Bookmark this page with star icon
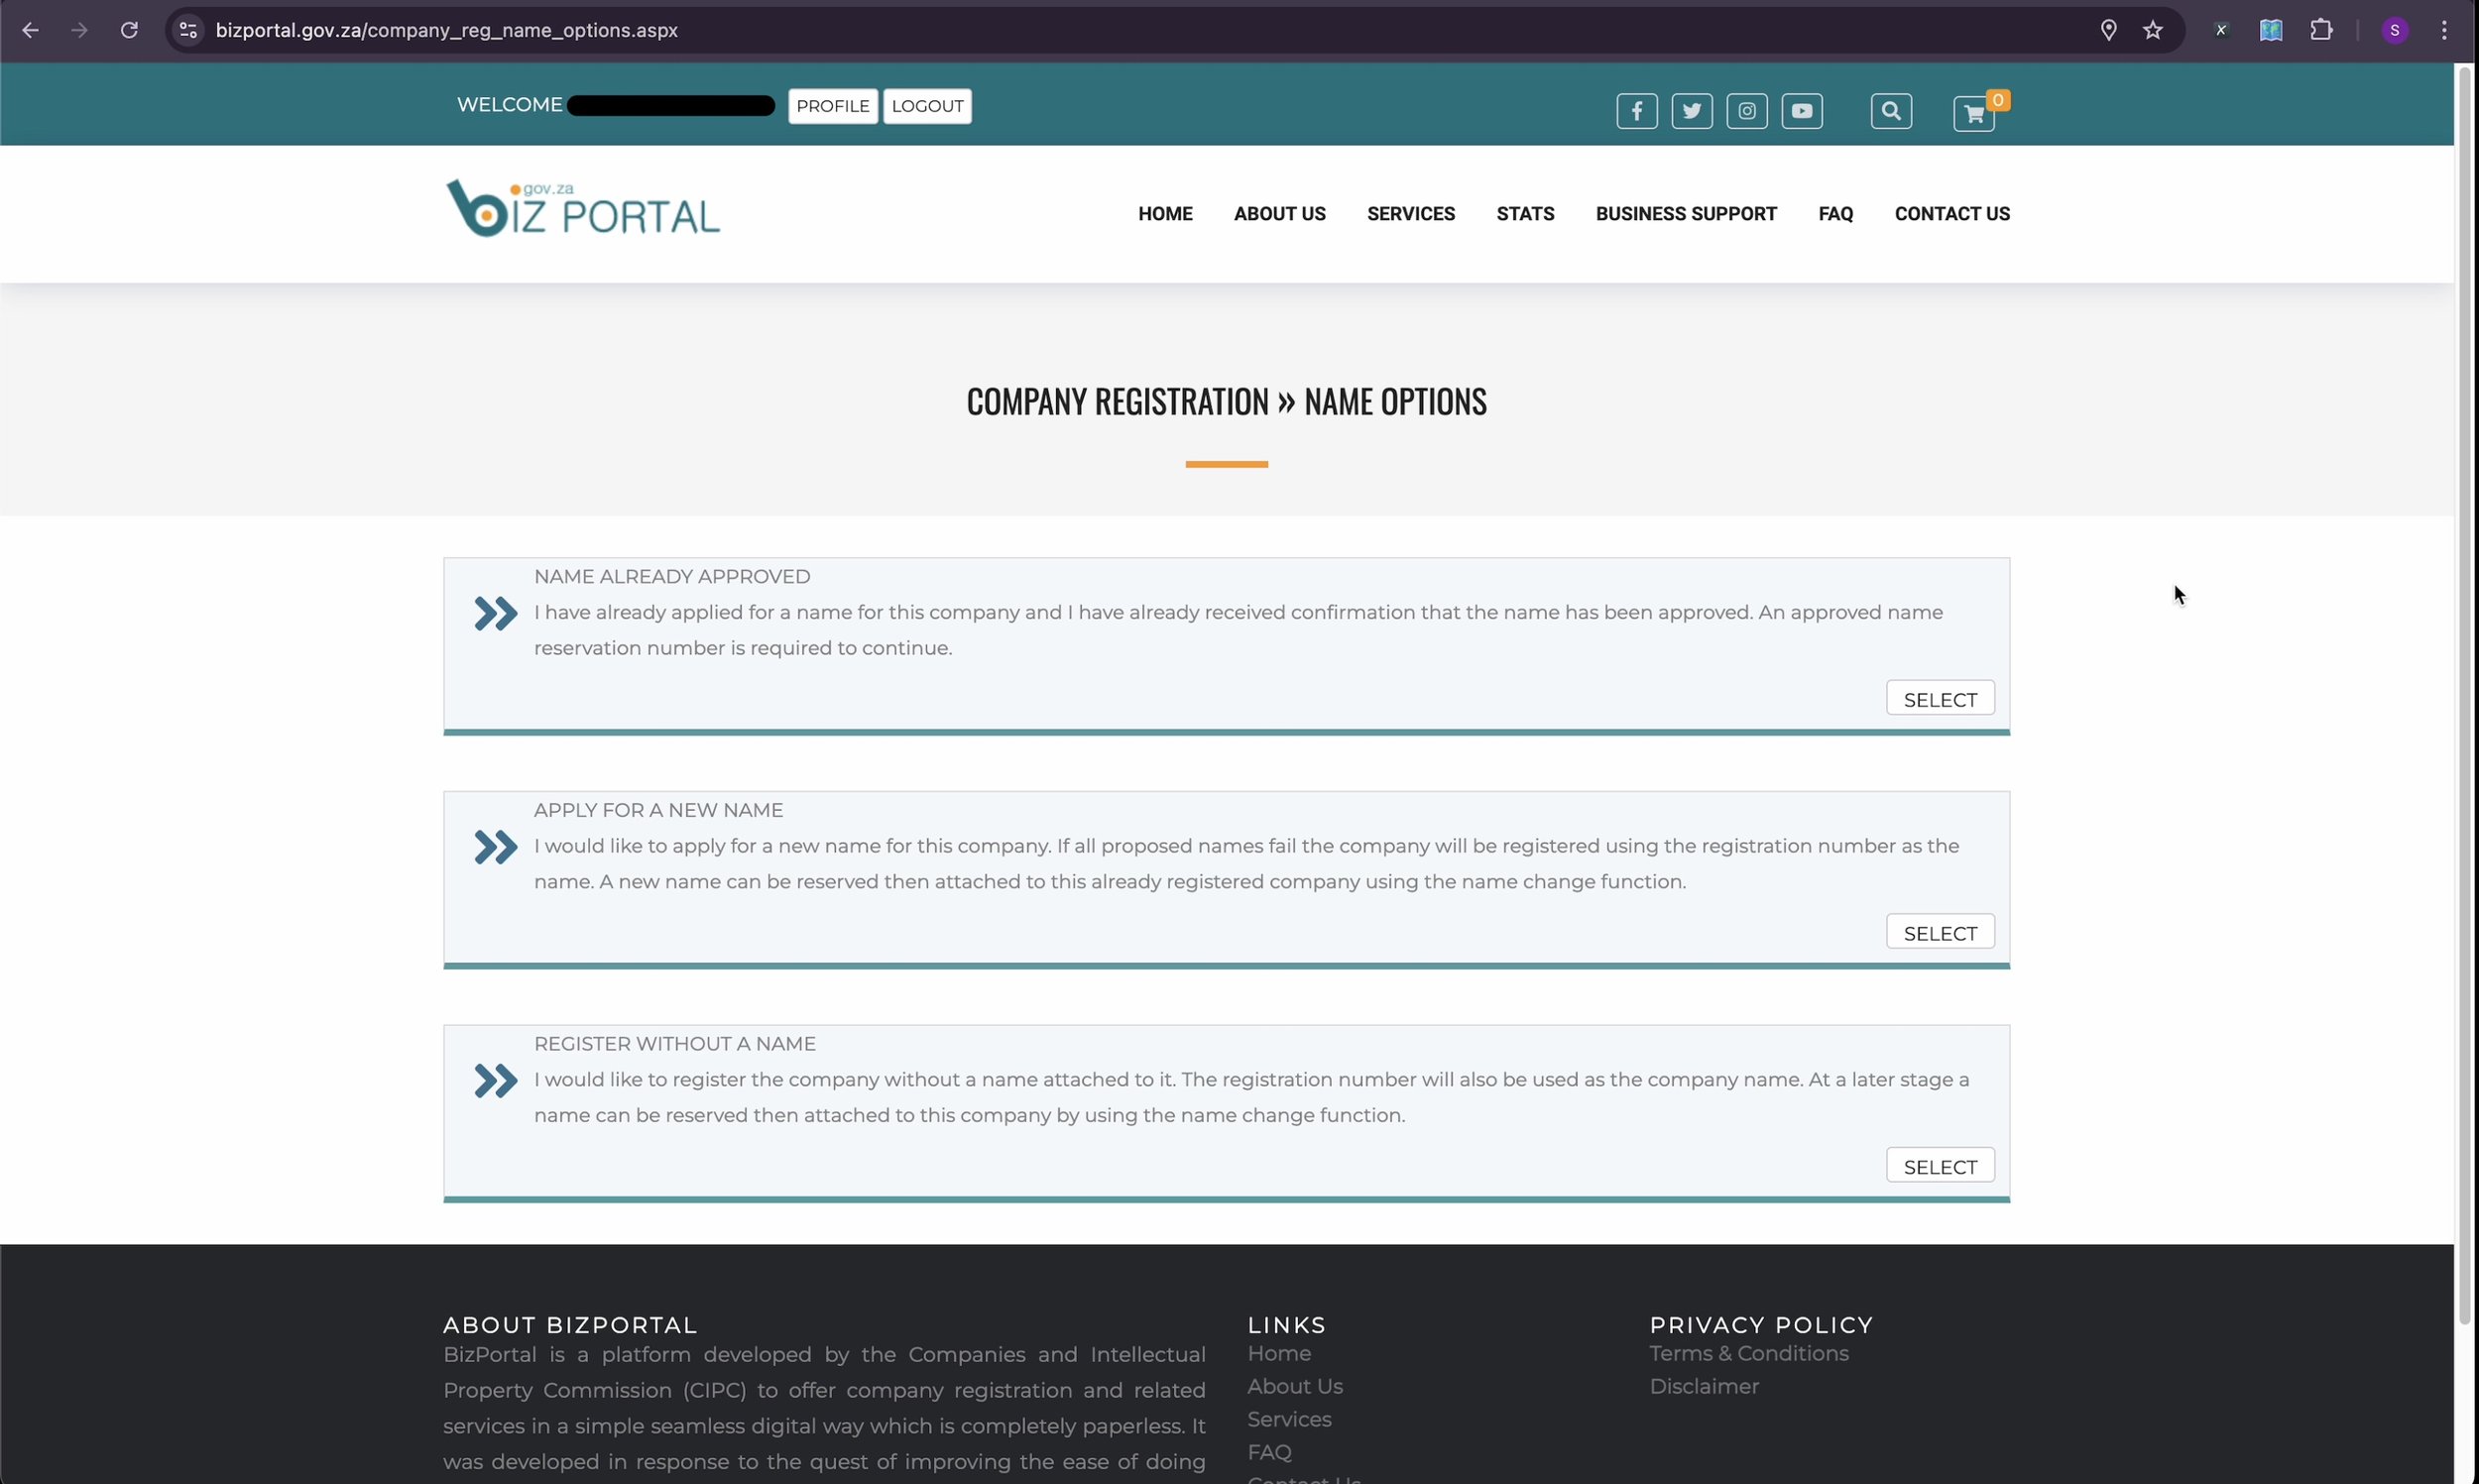 tap(2152, 31)
